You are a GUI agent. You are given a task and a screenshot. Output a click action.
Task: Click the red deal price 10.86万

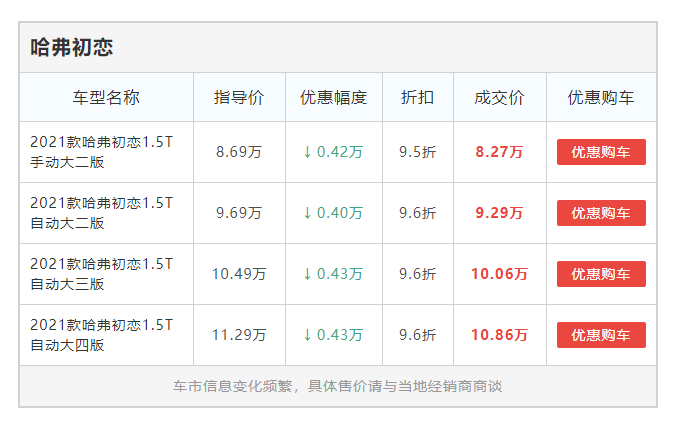pos(500,335)
